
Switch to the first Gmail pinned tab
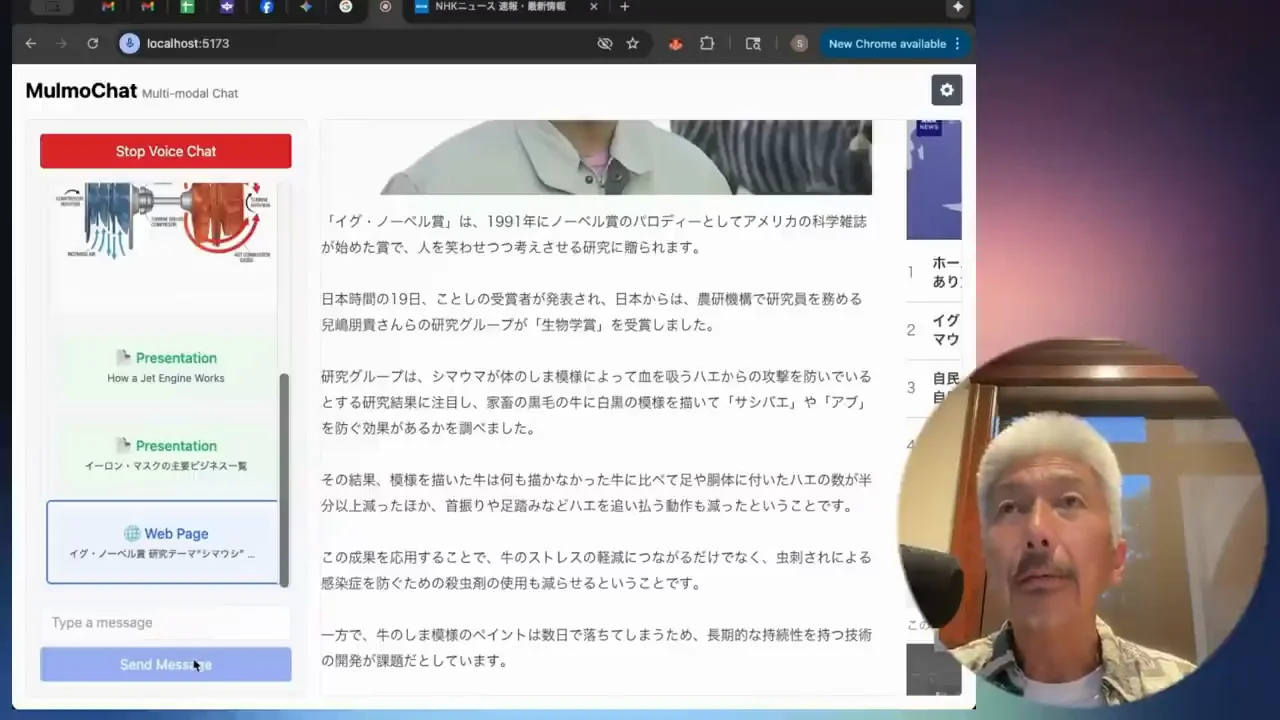[108, 7]
